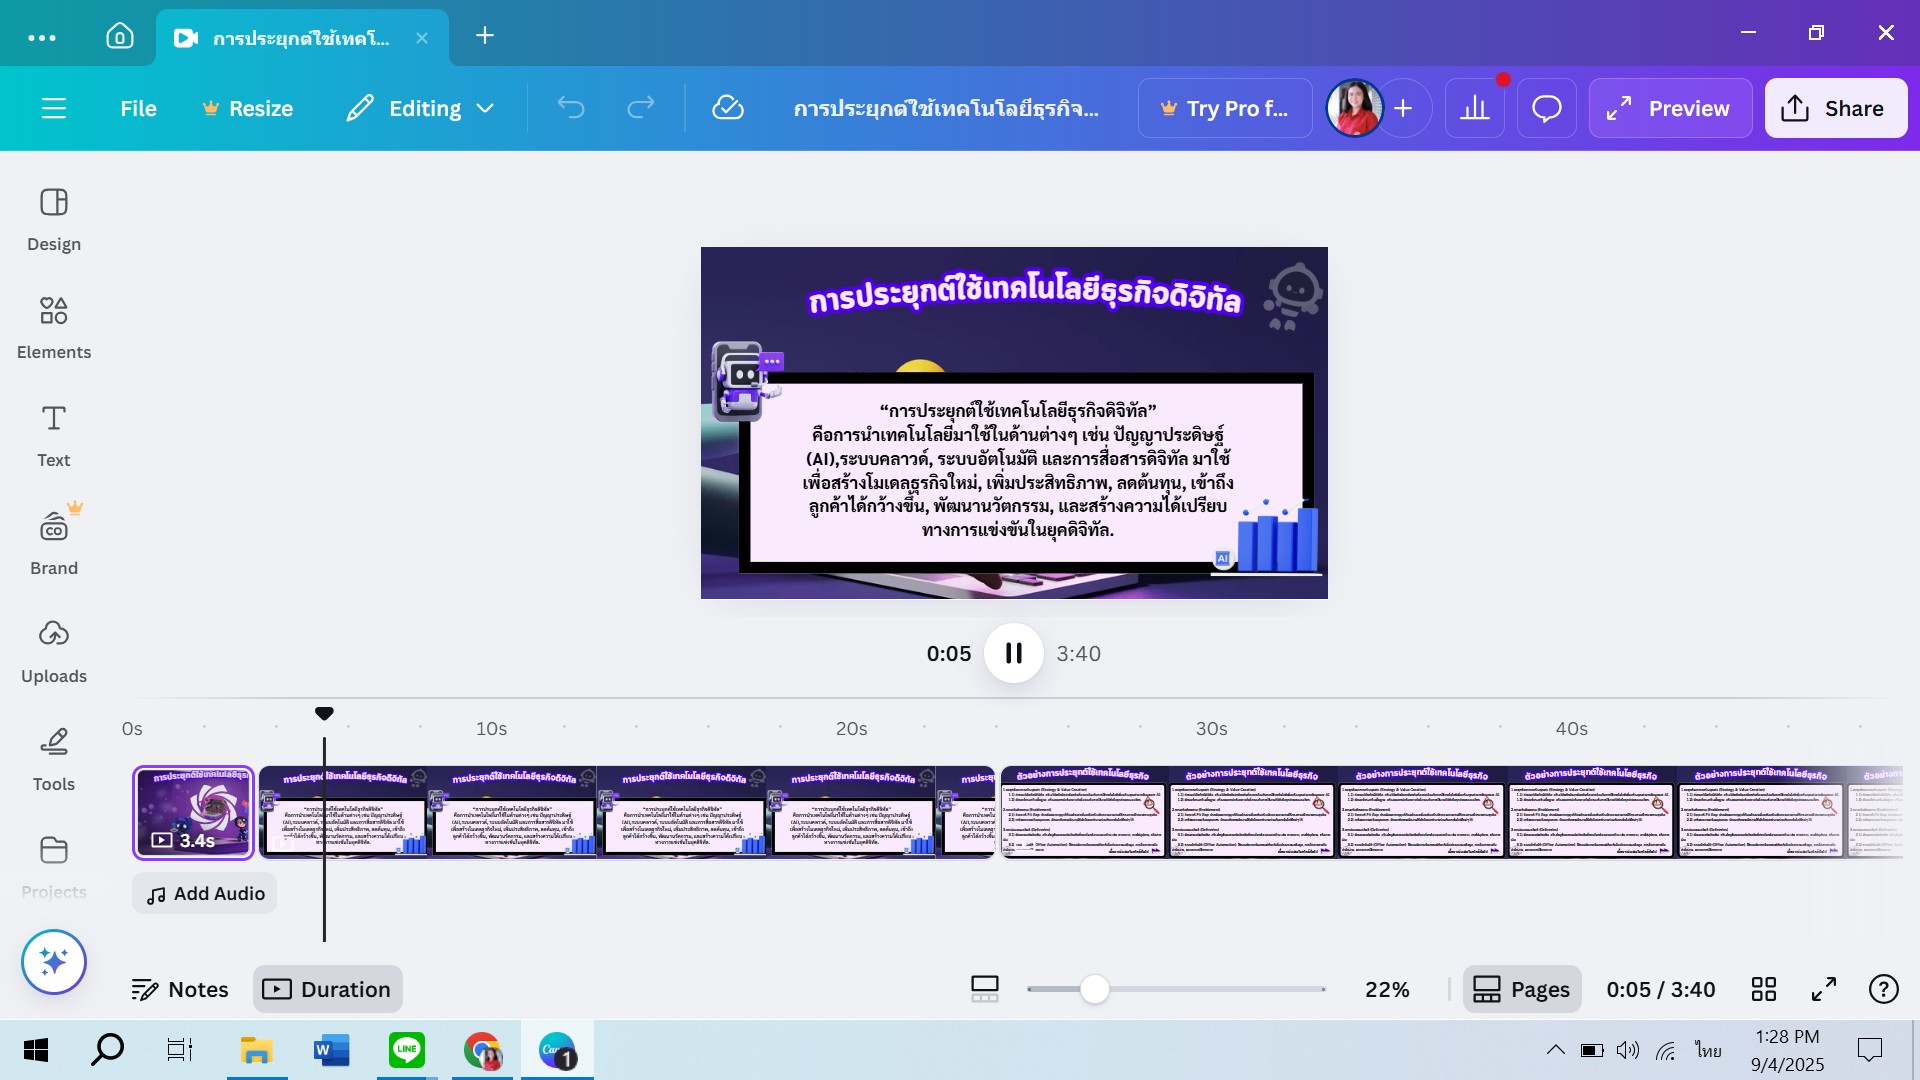Open the comments speech bubble icon
Image resolution: width=1920 pixels, height=1080 pixels.
click(x=1546, y=108)
